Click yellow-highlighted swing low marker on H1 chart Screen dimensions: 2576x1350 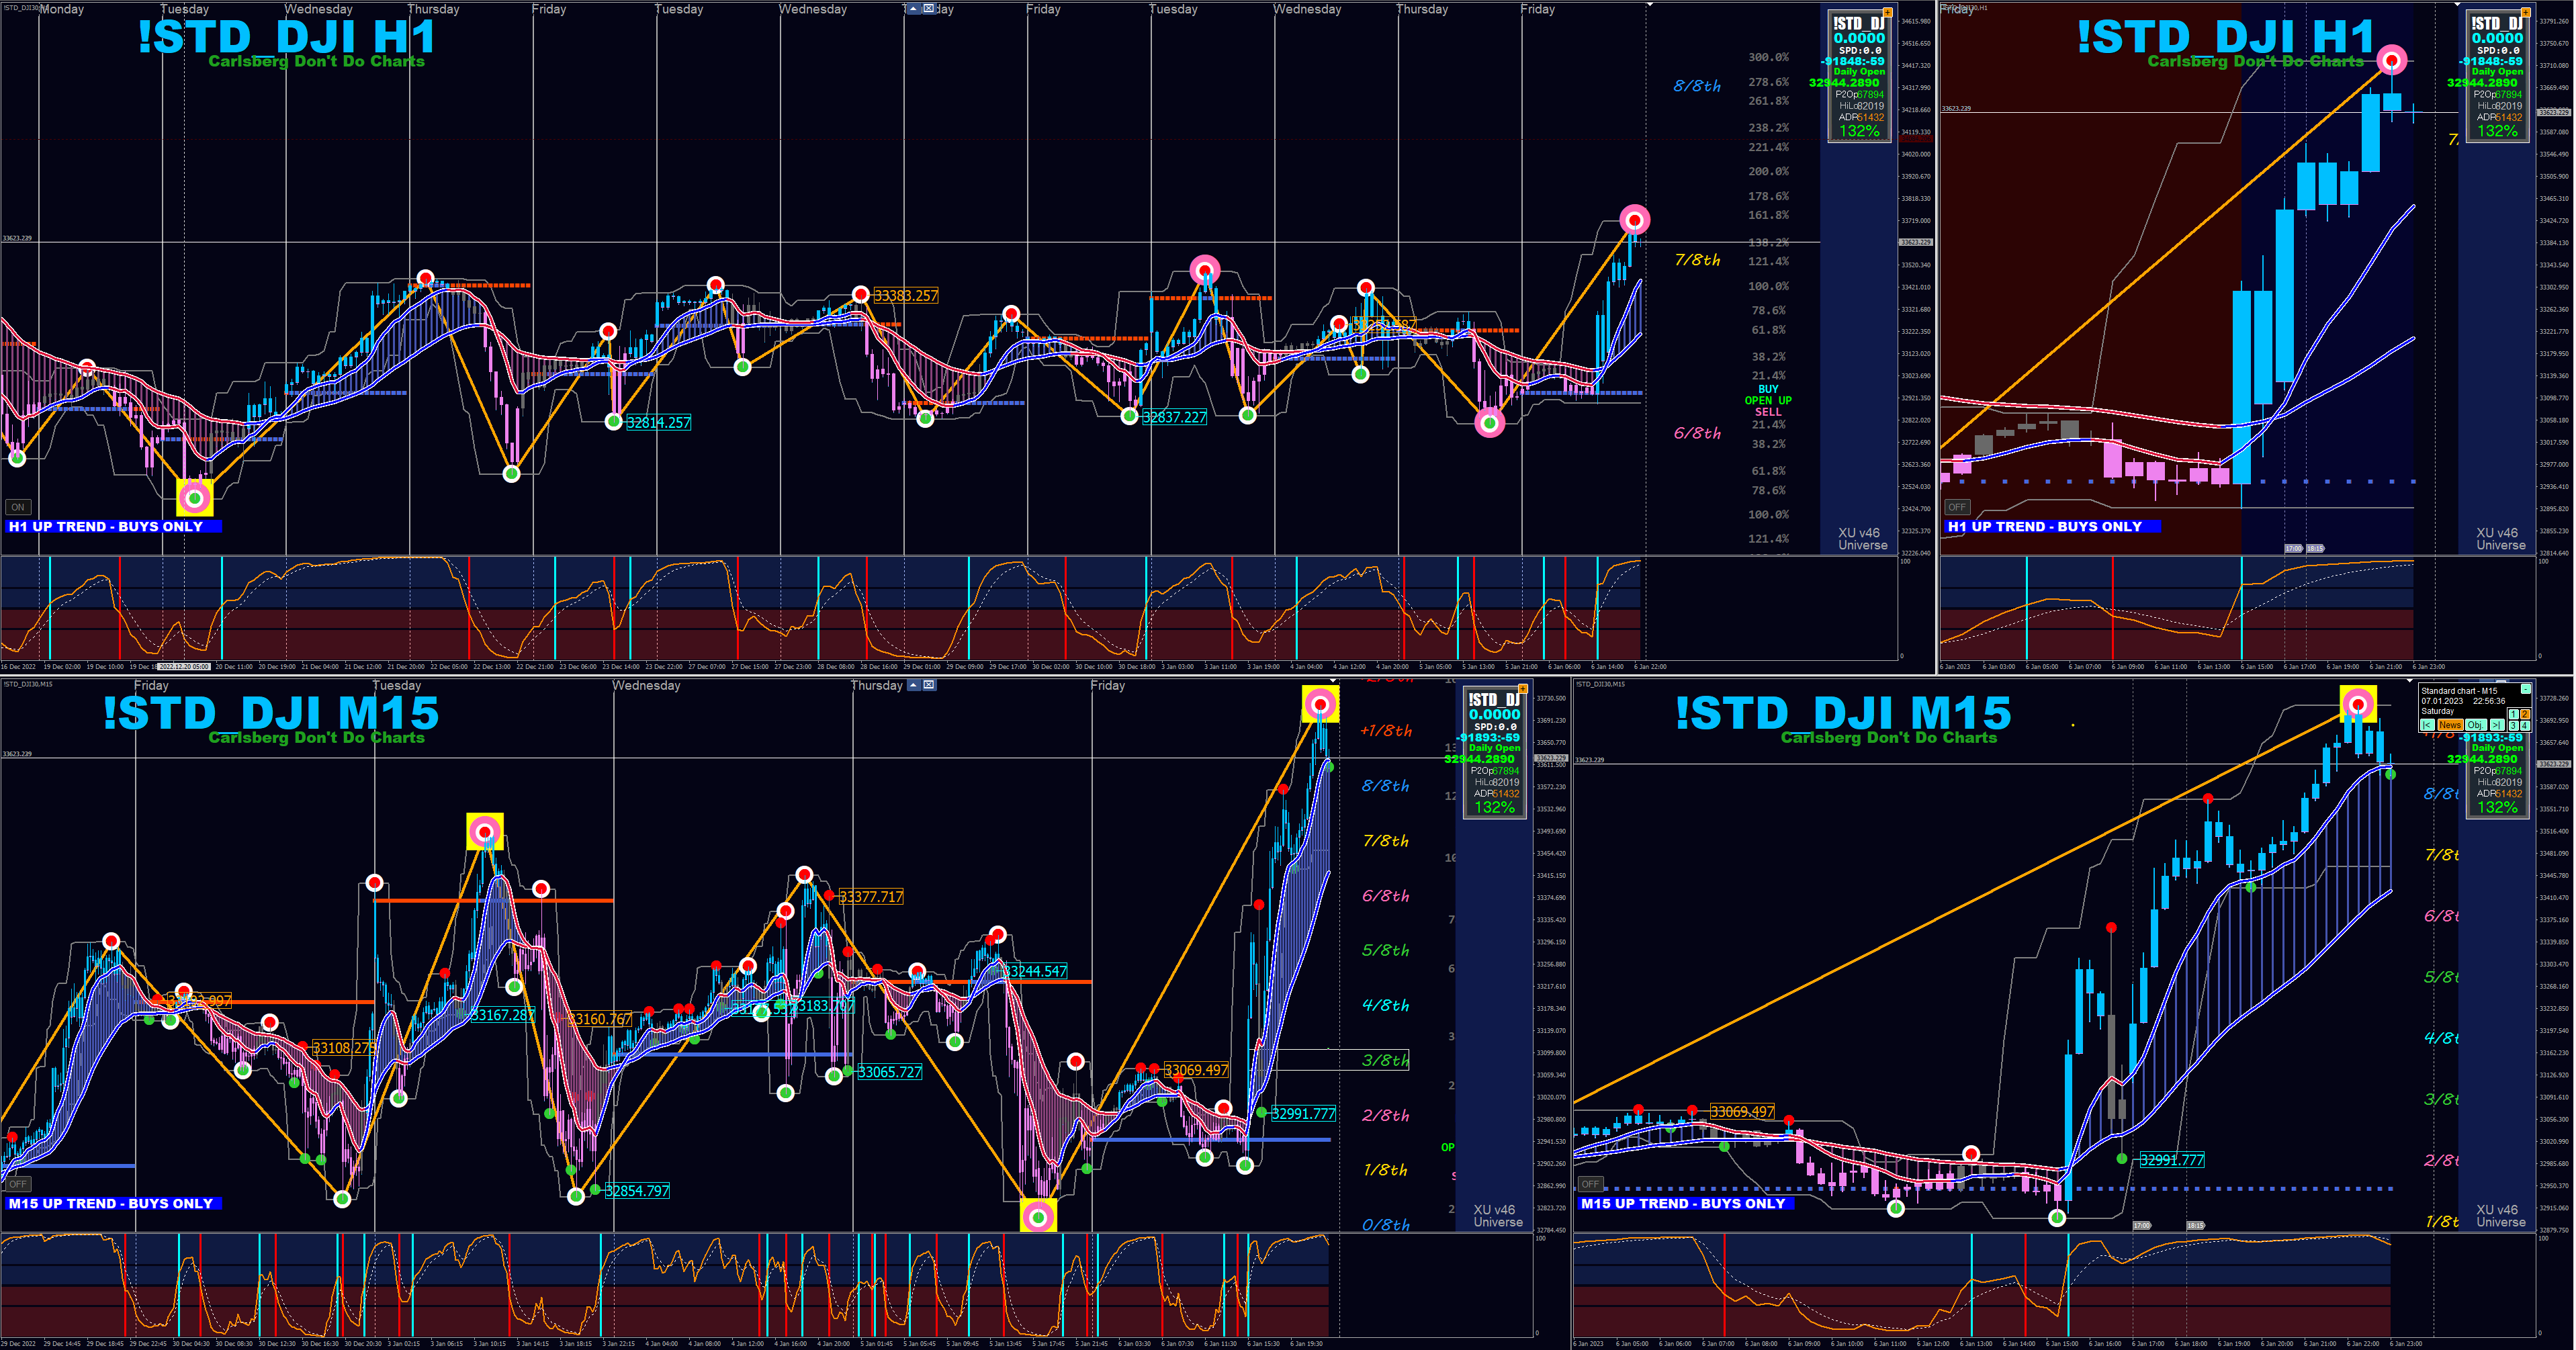coord(194,497)
